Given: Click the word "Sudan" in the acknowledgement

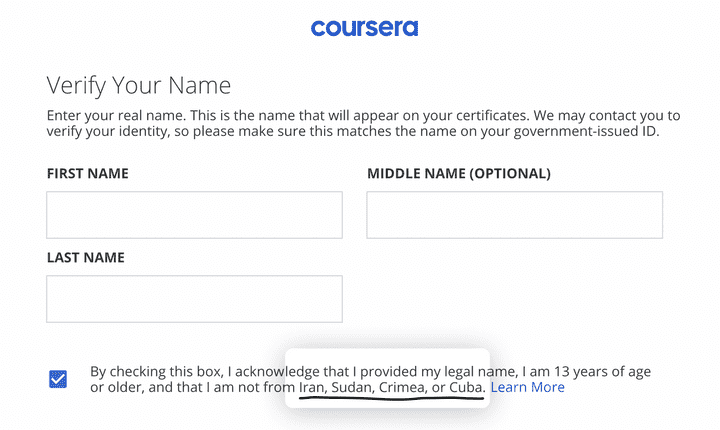Looking at the screenshot, I should click(351, 387).
